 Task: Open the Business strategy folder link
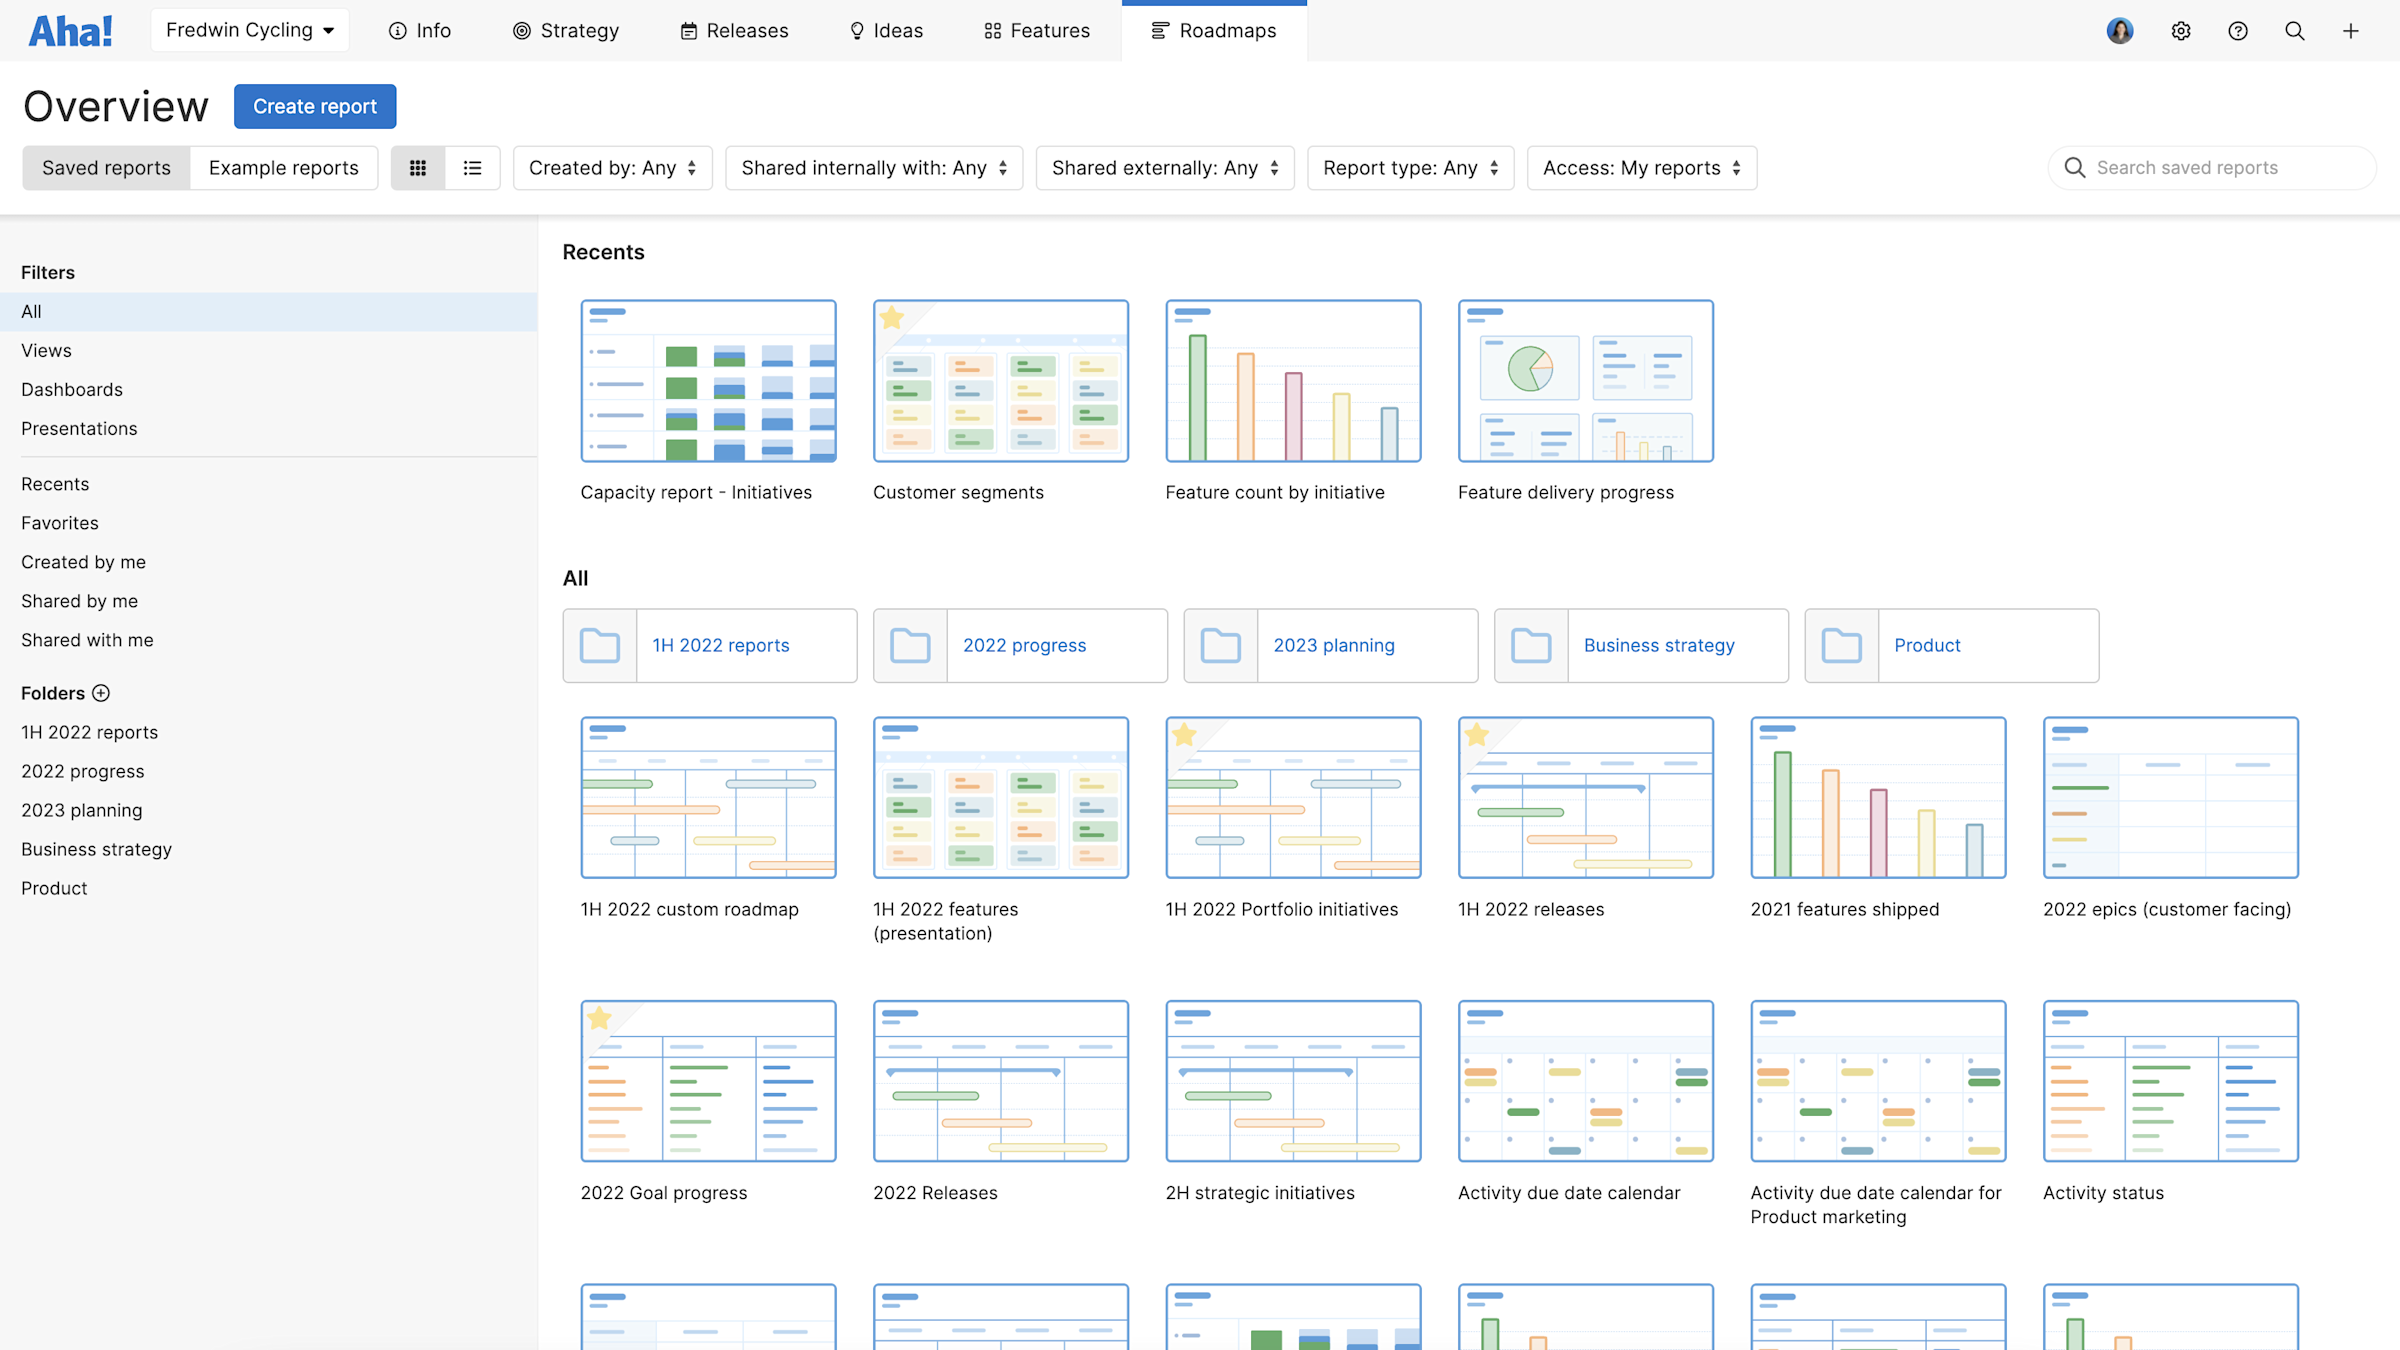click(1658, 645)
